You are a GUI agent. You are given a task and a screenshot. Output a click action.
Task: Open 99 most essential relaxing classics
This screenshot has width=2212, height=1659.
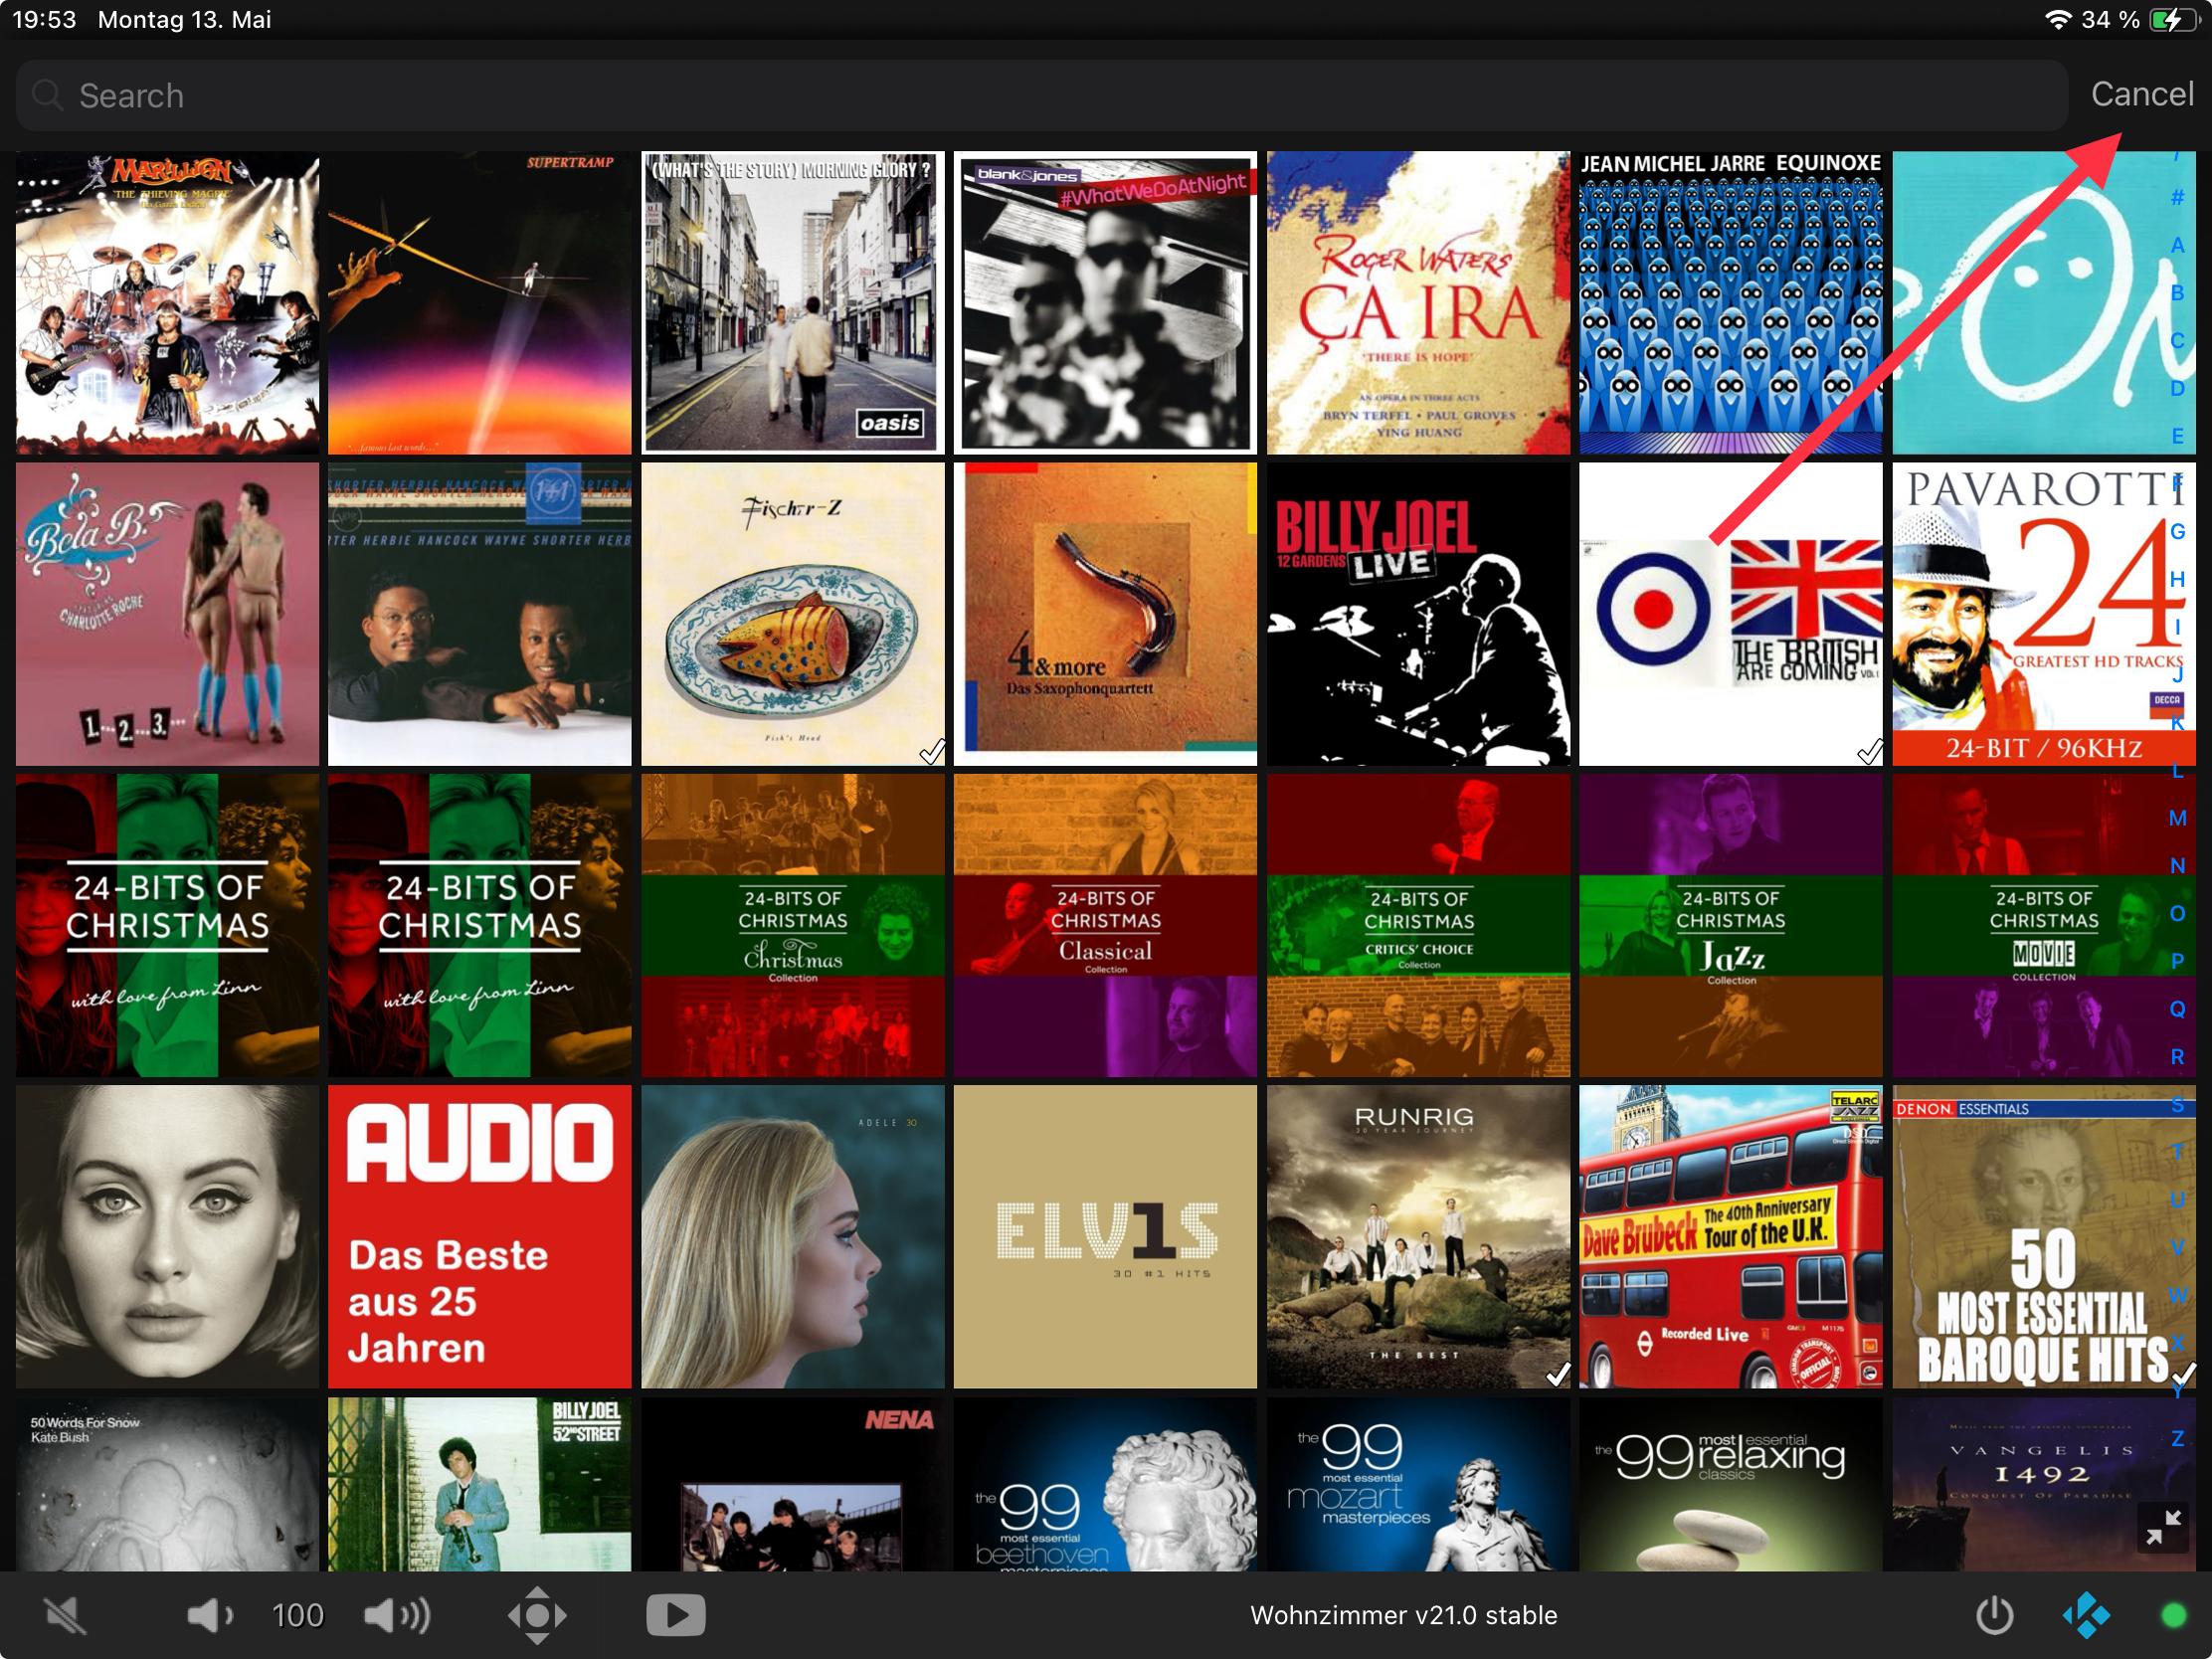[x=1731, y=1484]
